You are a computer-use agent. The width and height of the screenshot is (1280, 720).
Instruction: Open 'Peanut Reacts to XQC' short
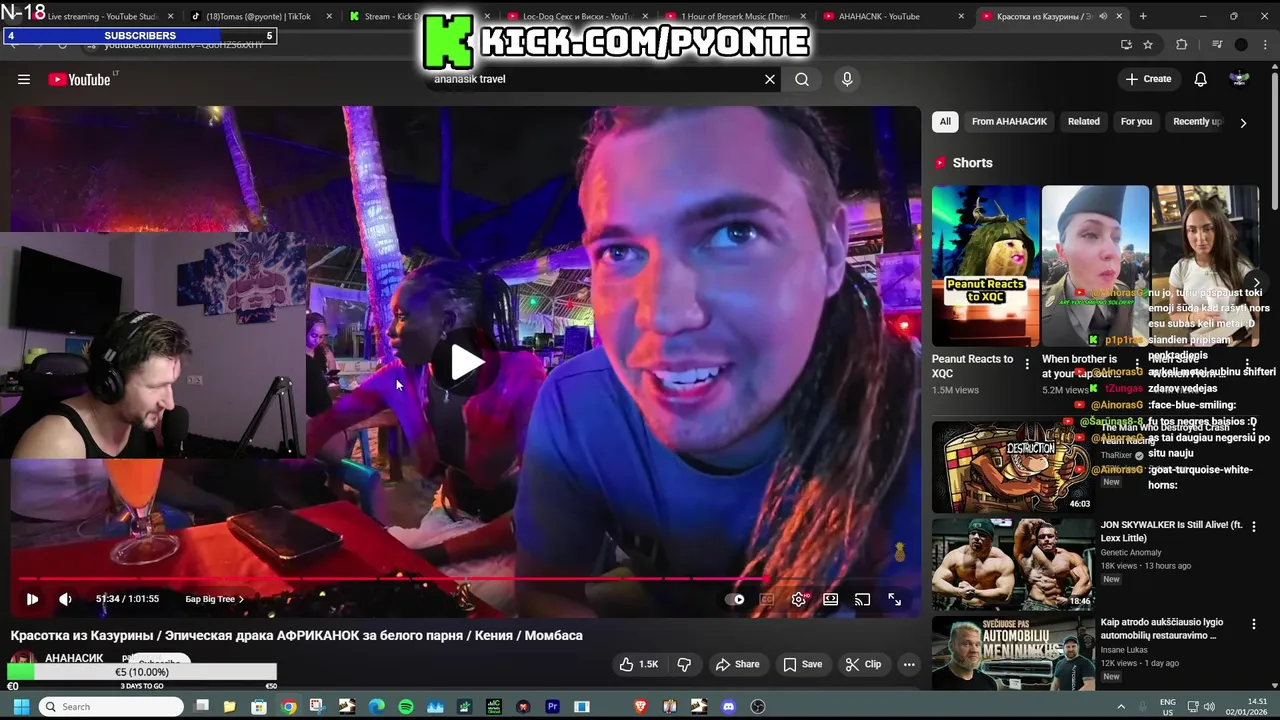[985, 266]
